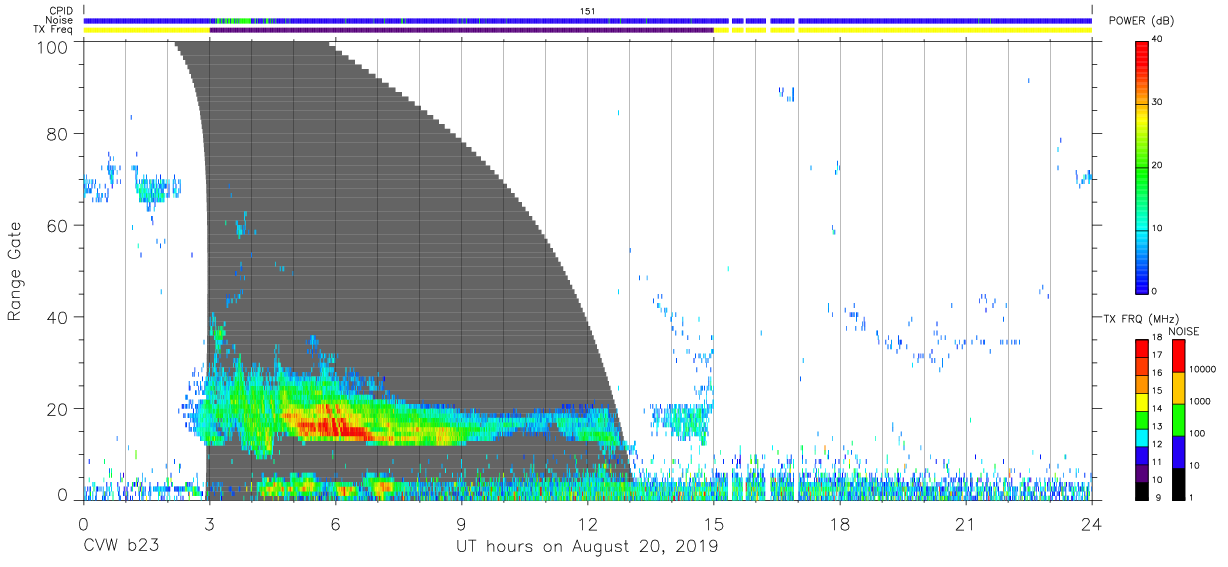The image size is (1228, 567).
Task: Click the '40' label on POWER scale
Action: click(1158, 40)
